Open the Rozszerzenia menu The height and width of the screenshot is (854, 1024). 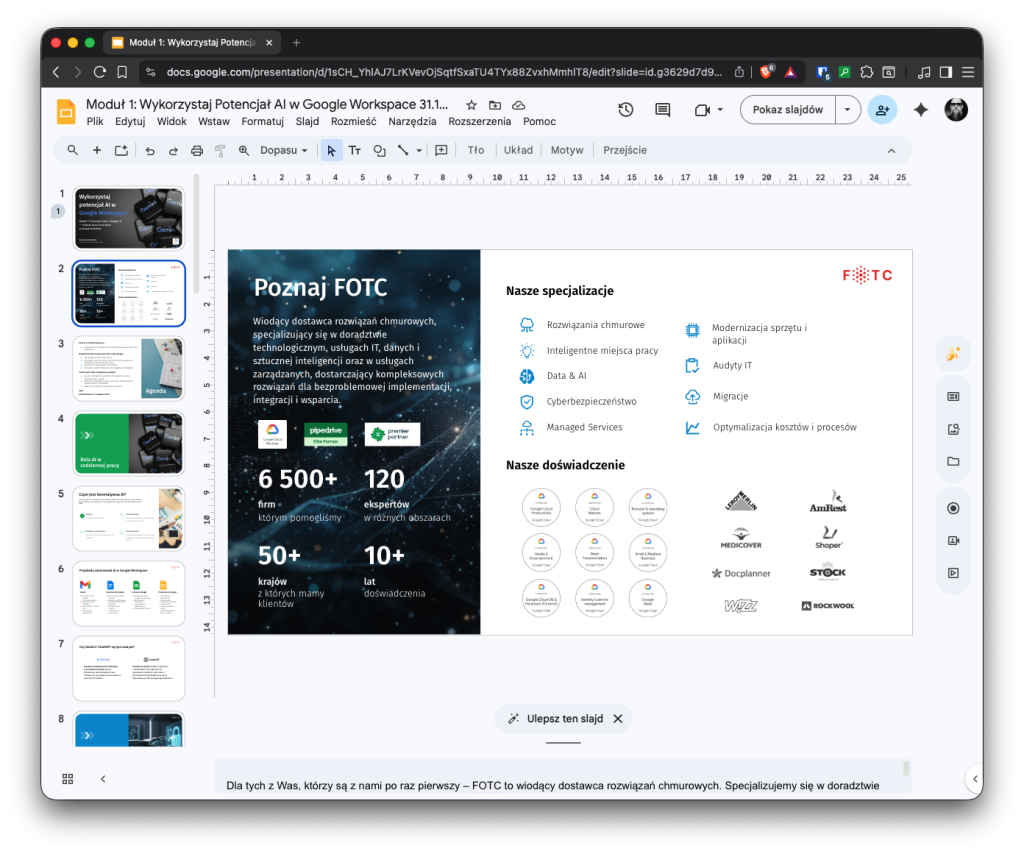(479, 121)
